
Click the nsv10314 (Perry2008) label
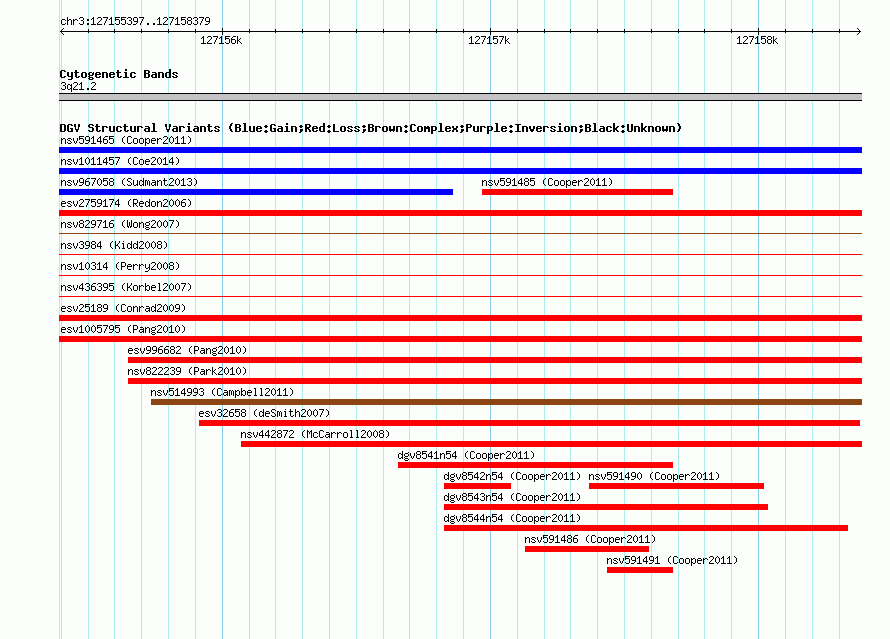(x=120, y=266)
